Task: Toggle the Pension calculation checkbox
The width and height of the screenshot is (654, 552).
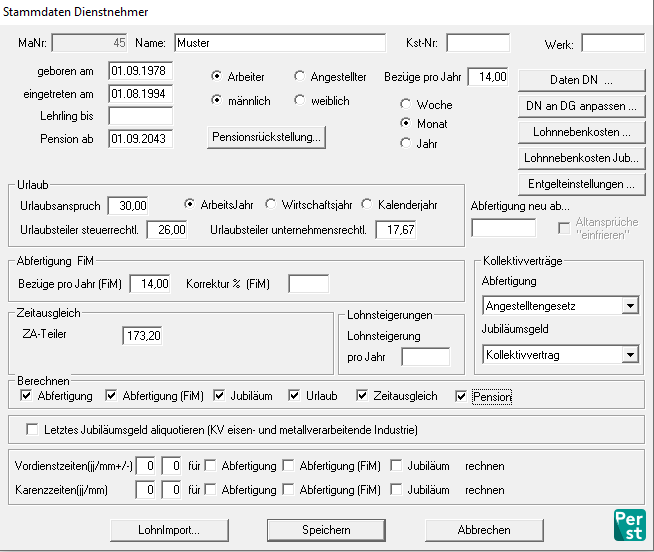Action: click(461, 396)
